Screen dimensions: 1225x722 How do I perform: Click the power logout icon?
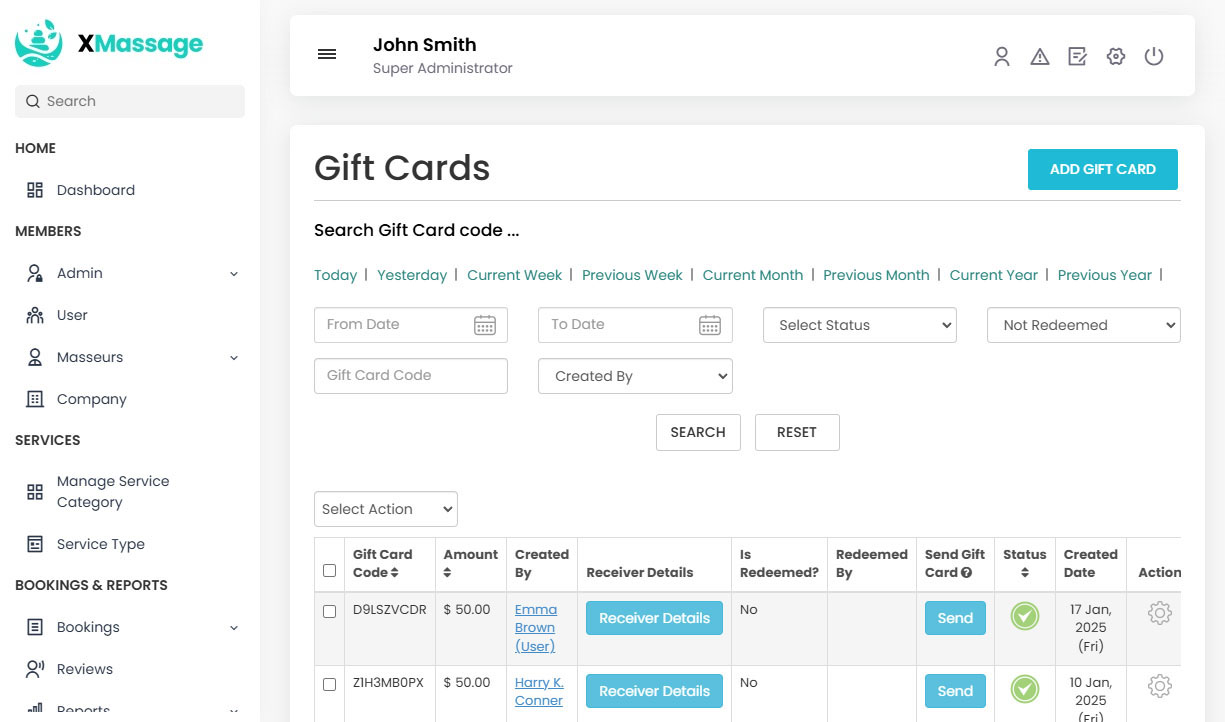pyautogui.click(x=1154, y=57)
